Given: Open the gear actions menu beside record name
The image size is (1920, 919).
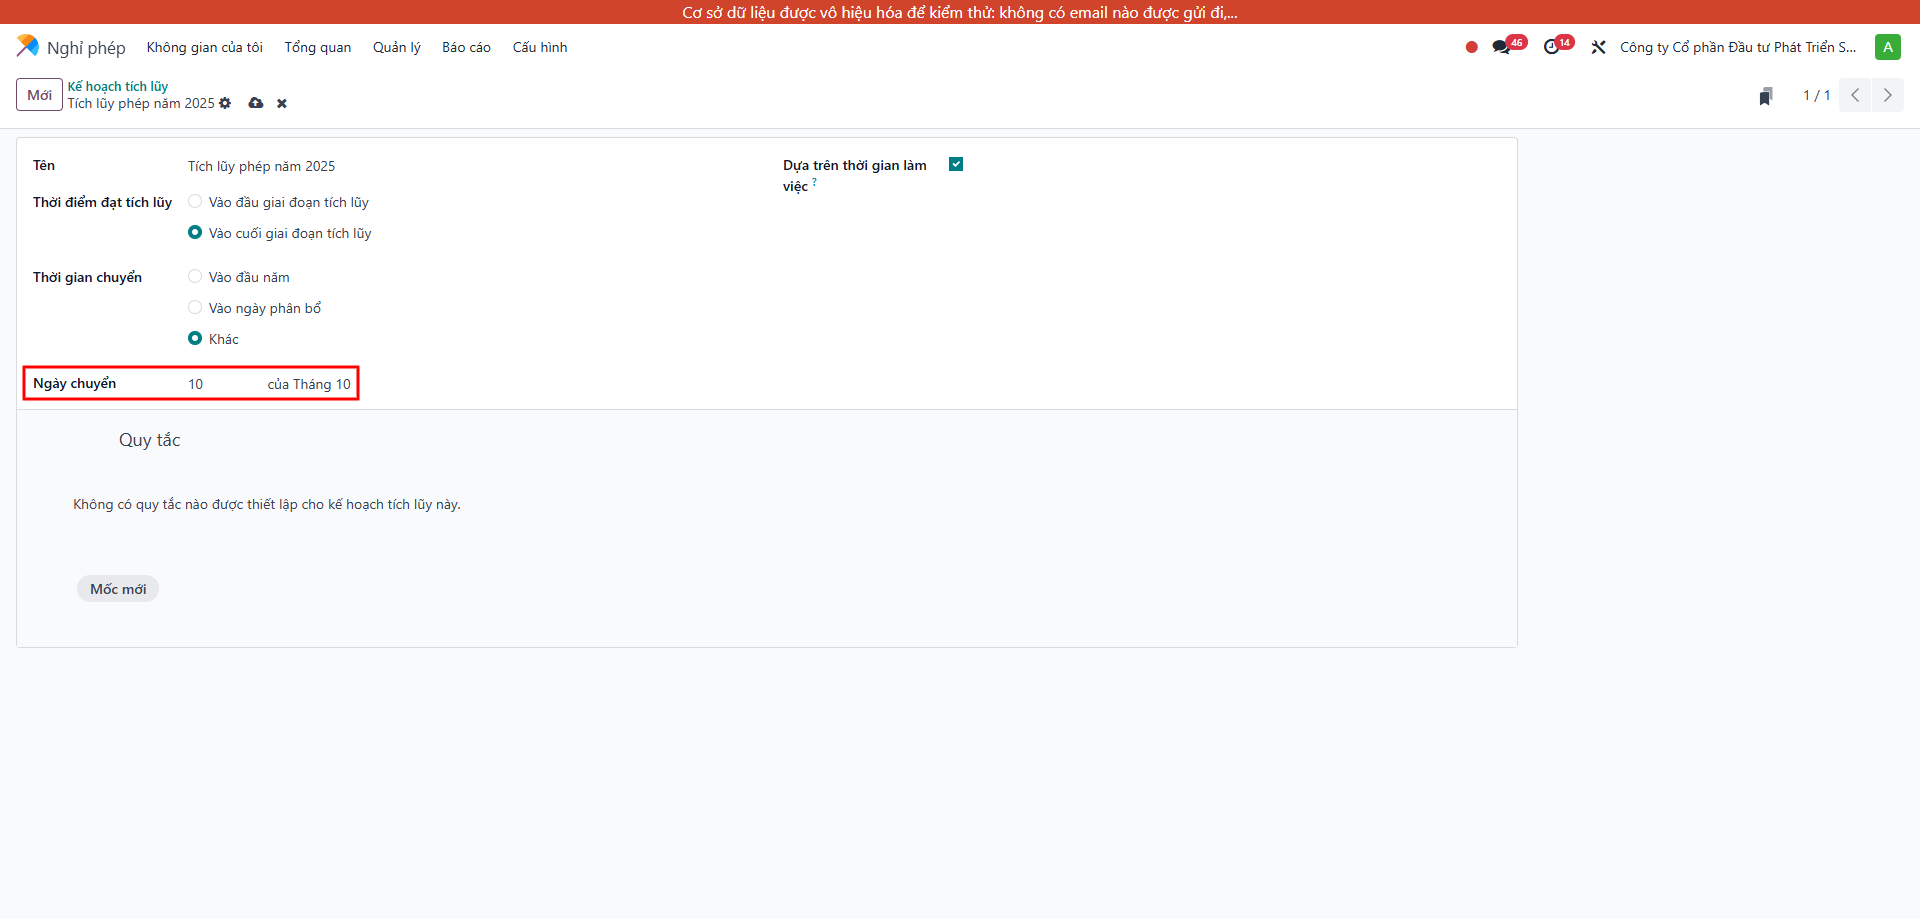Looking at the screenshot, I should pyautogui.click(x=225, y=103).
